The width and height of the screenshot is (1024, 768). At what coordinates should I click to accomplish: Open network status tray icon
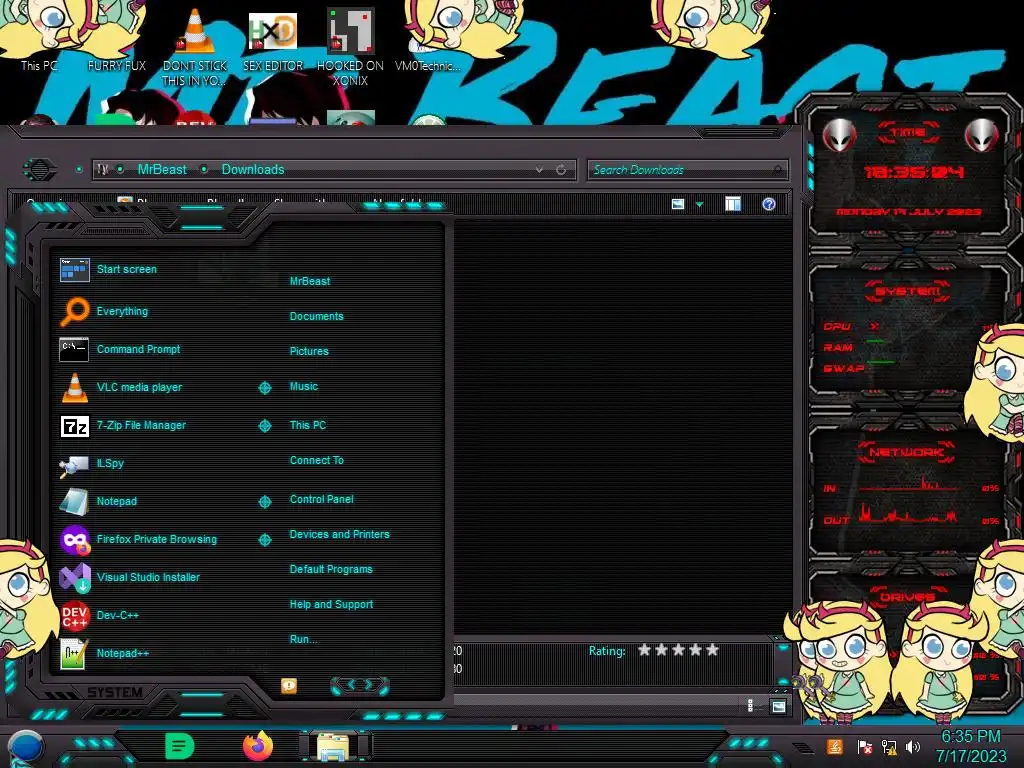pyautogui.click(x=888, y=746)
